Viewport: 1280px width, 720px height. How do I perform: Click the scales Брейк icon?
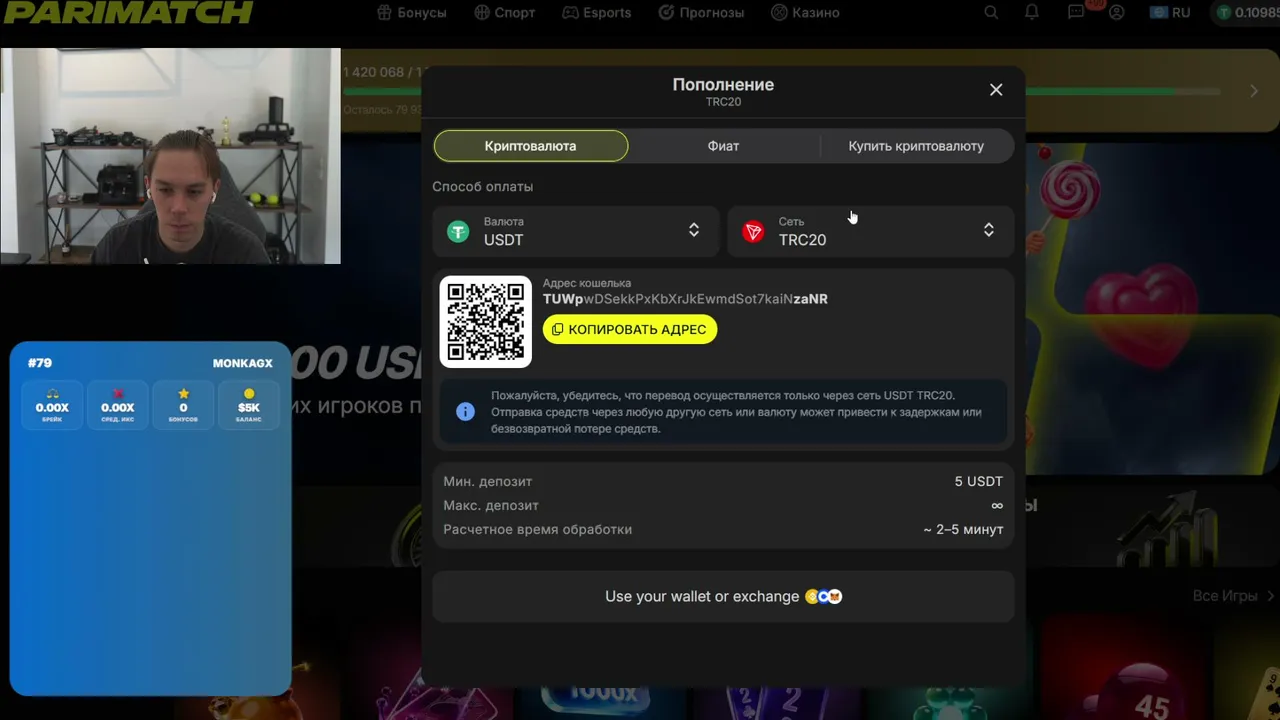tap(52, 394)
